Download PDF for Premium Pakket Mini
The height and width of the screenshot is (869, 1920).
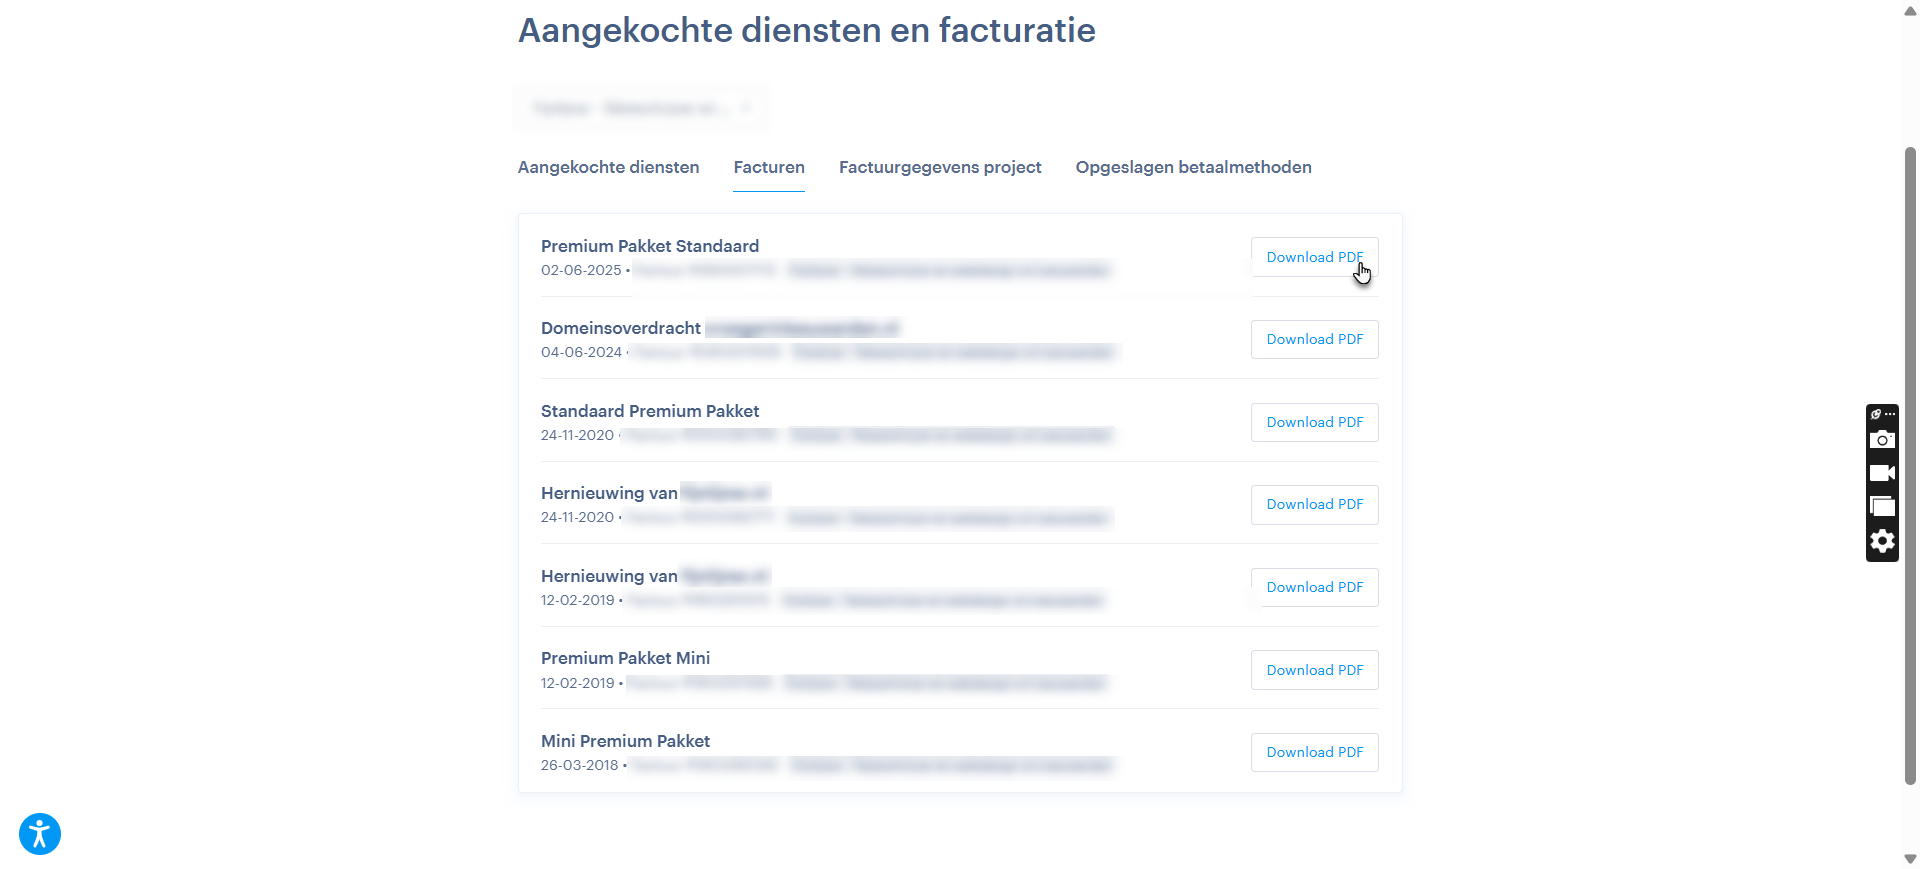coord(1314,670)
